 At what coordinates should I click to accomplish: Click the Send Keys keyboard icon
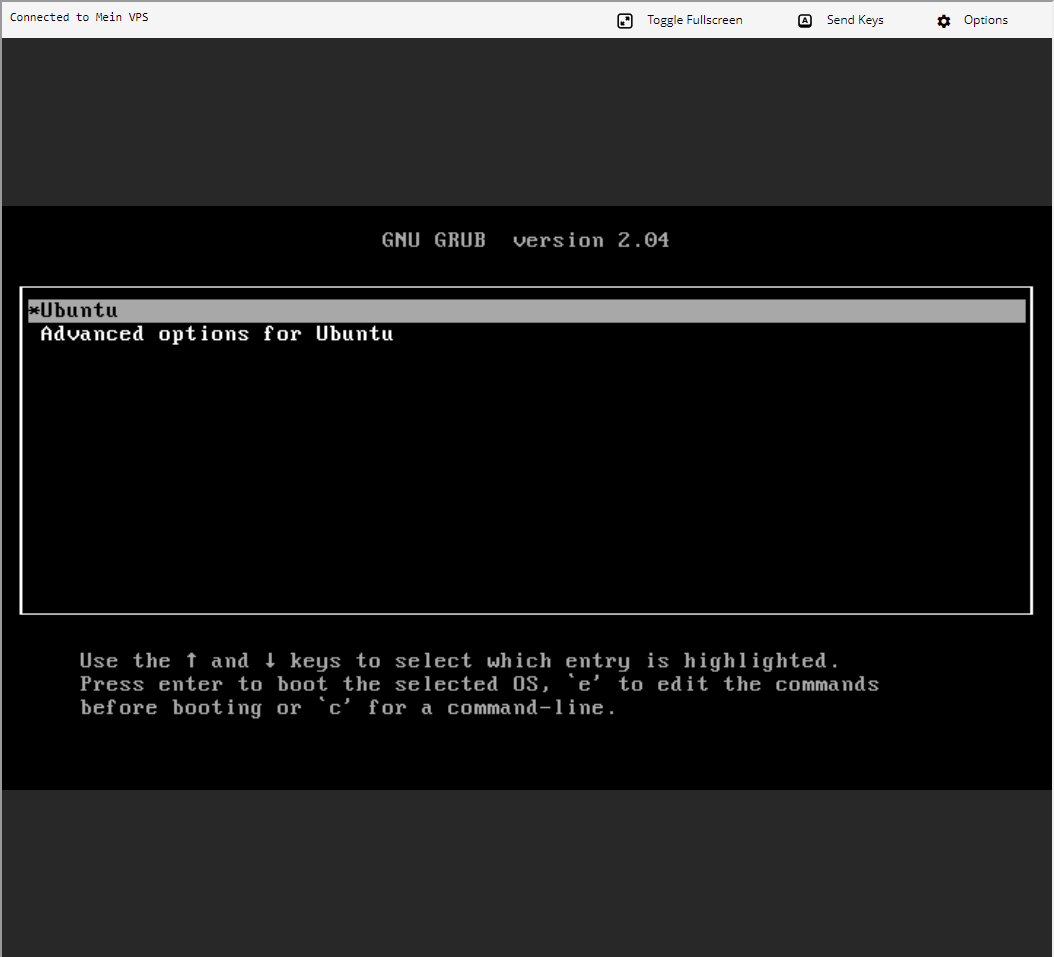pyautogui.click(x=805, y=21)
